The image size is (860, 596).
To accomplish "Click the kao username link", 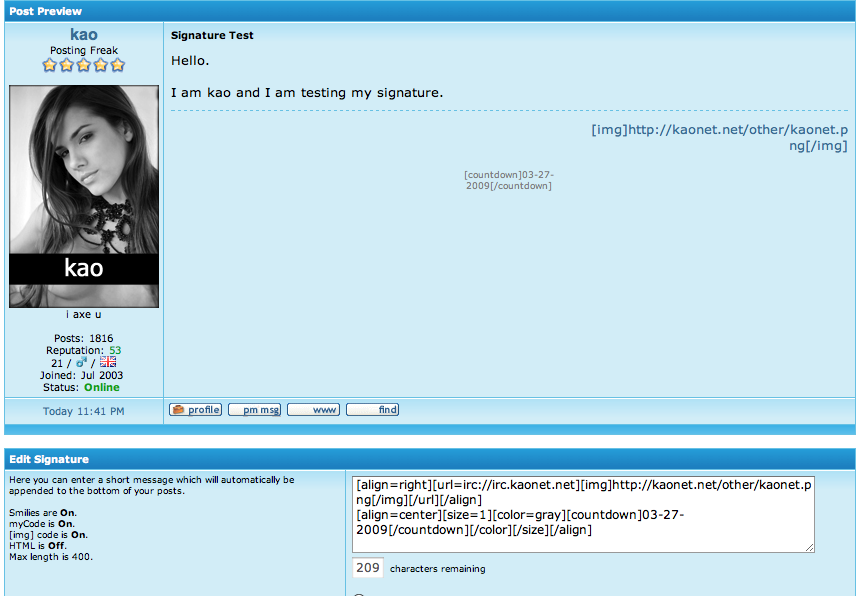I will tap(84, 35).
